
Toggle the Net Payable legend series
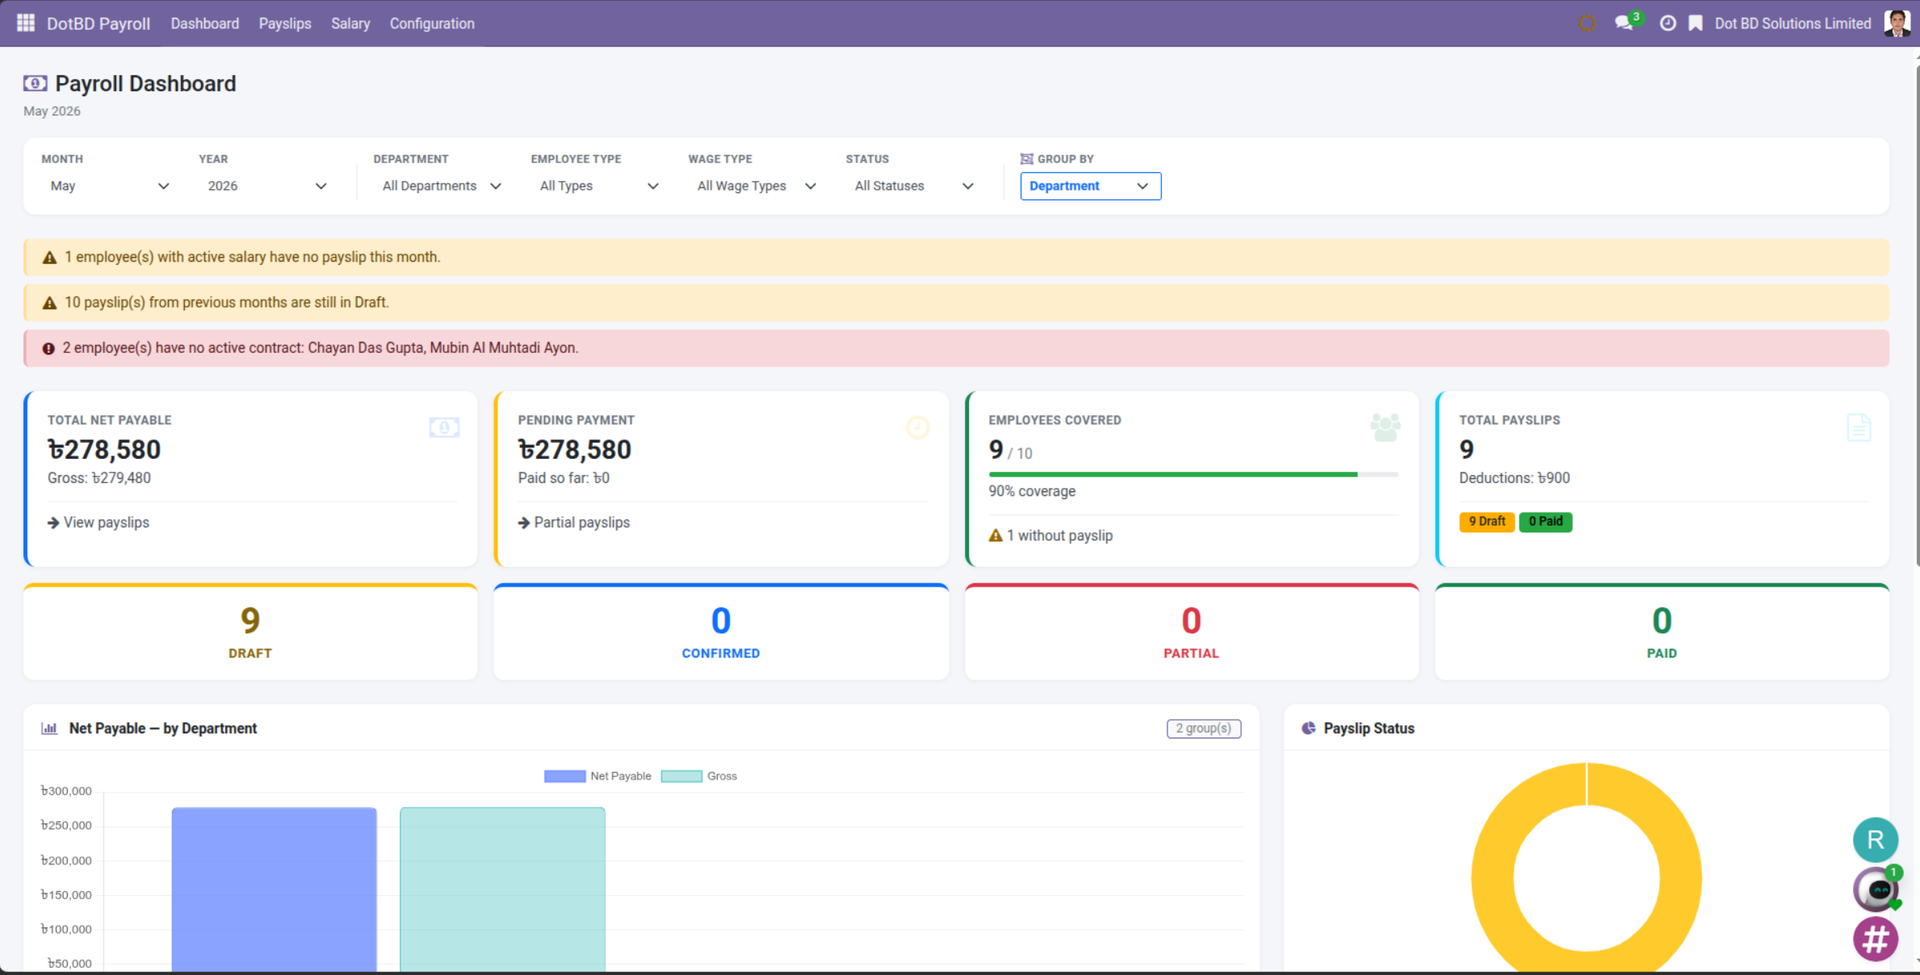(x=598, y=776)
